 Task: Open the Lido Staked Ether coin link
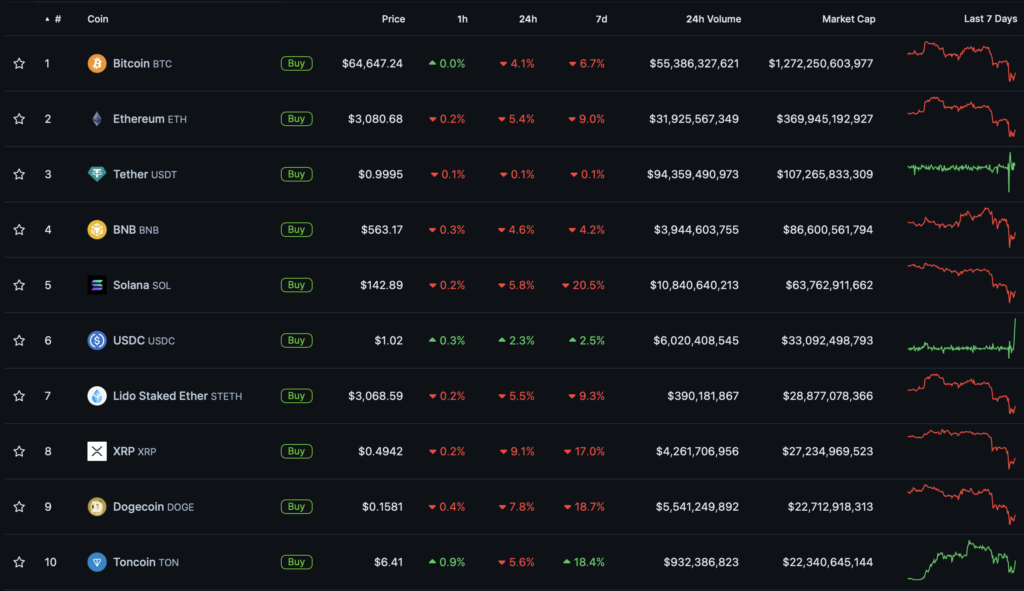click(160, 396)
